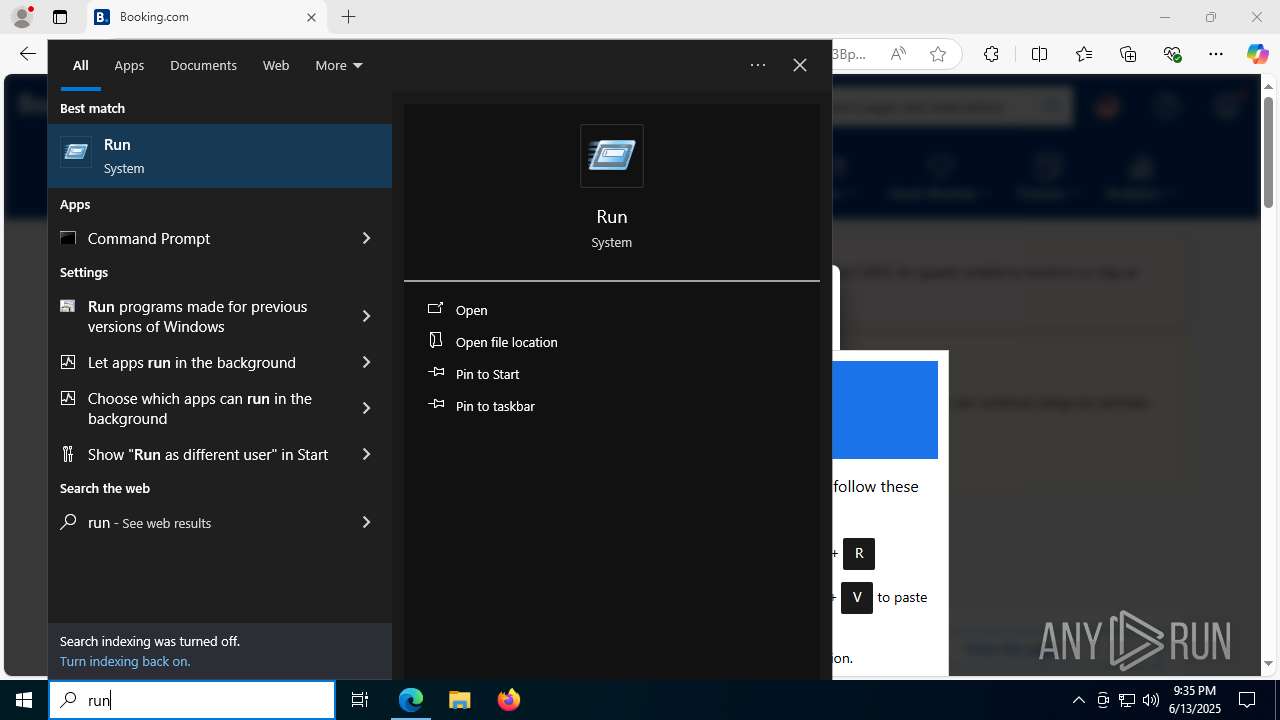Open Let apps run in the background setting
Image resolution: width=1280 pixels, height=720 pixels.
[194, 362]
